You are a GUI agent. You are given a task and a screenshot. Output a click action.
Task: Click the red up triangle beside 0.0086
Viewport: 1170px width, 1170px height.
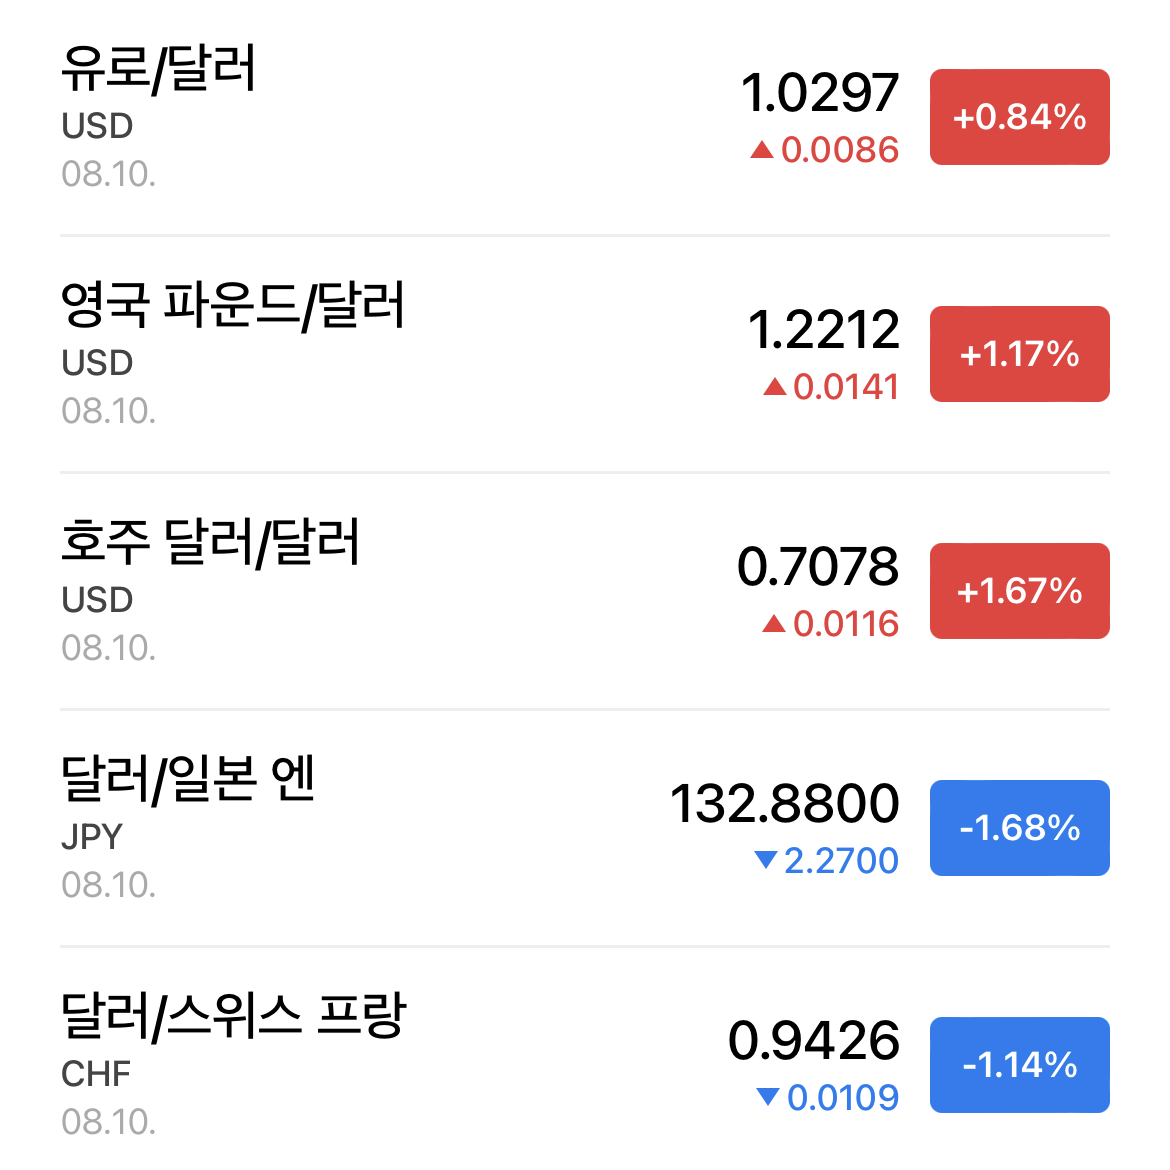[762, 150]
